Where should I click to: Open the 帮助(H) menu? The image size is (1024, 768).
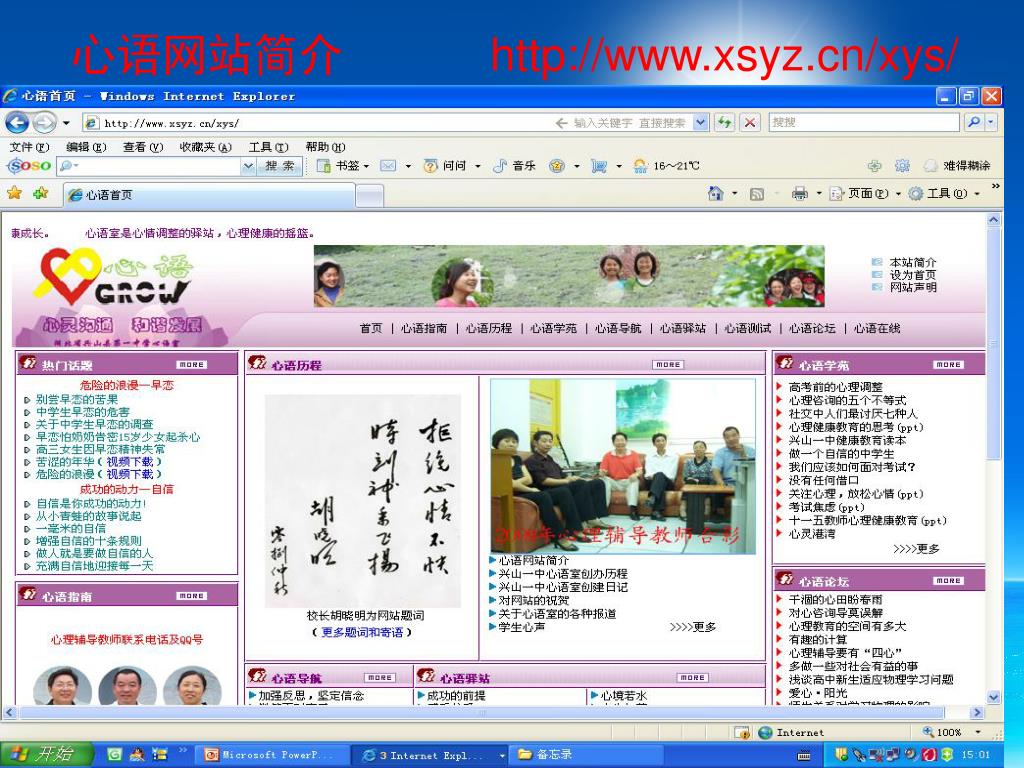(325, 147)
